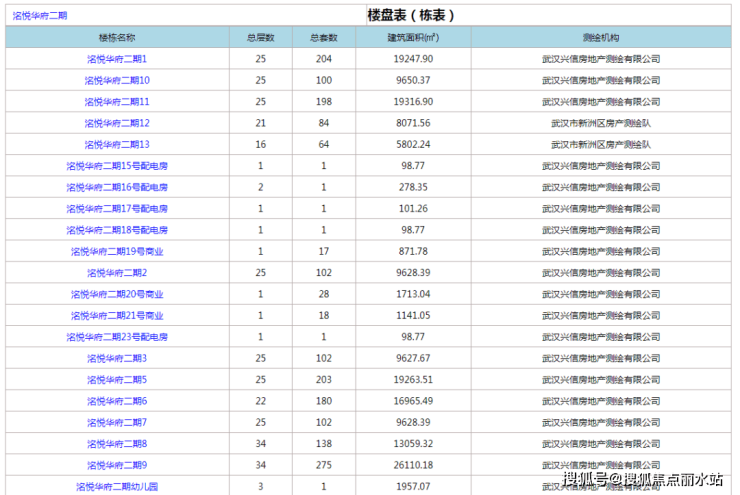The image size is (740, 495).
Task: Select area value 5802.24
Action: coord(413,144)
